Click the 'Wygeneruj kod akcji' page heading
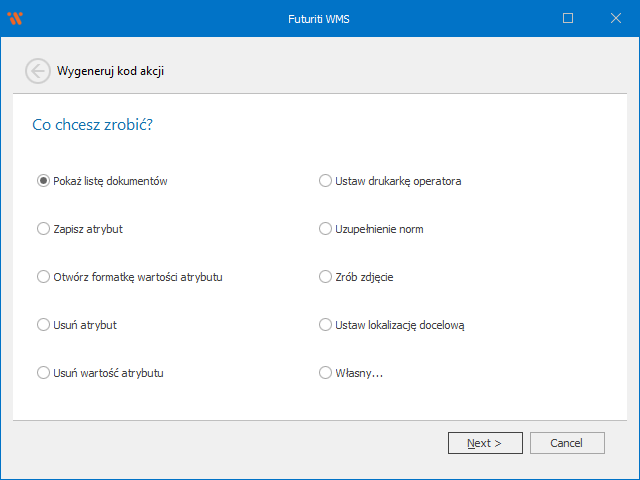 pyautogui.click(x=111, y=71)
